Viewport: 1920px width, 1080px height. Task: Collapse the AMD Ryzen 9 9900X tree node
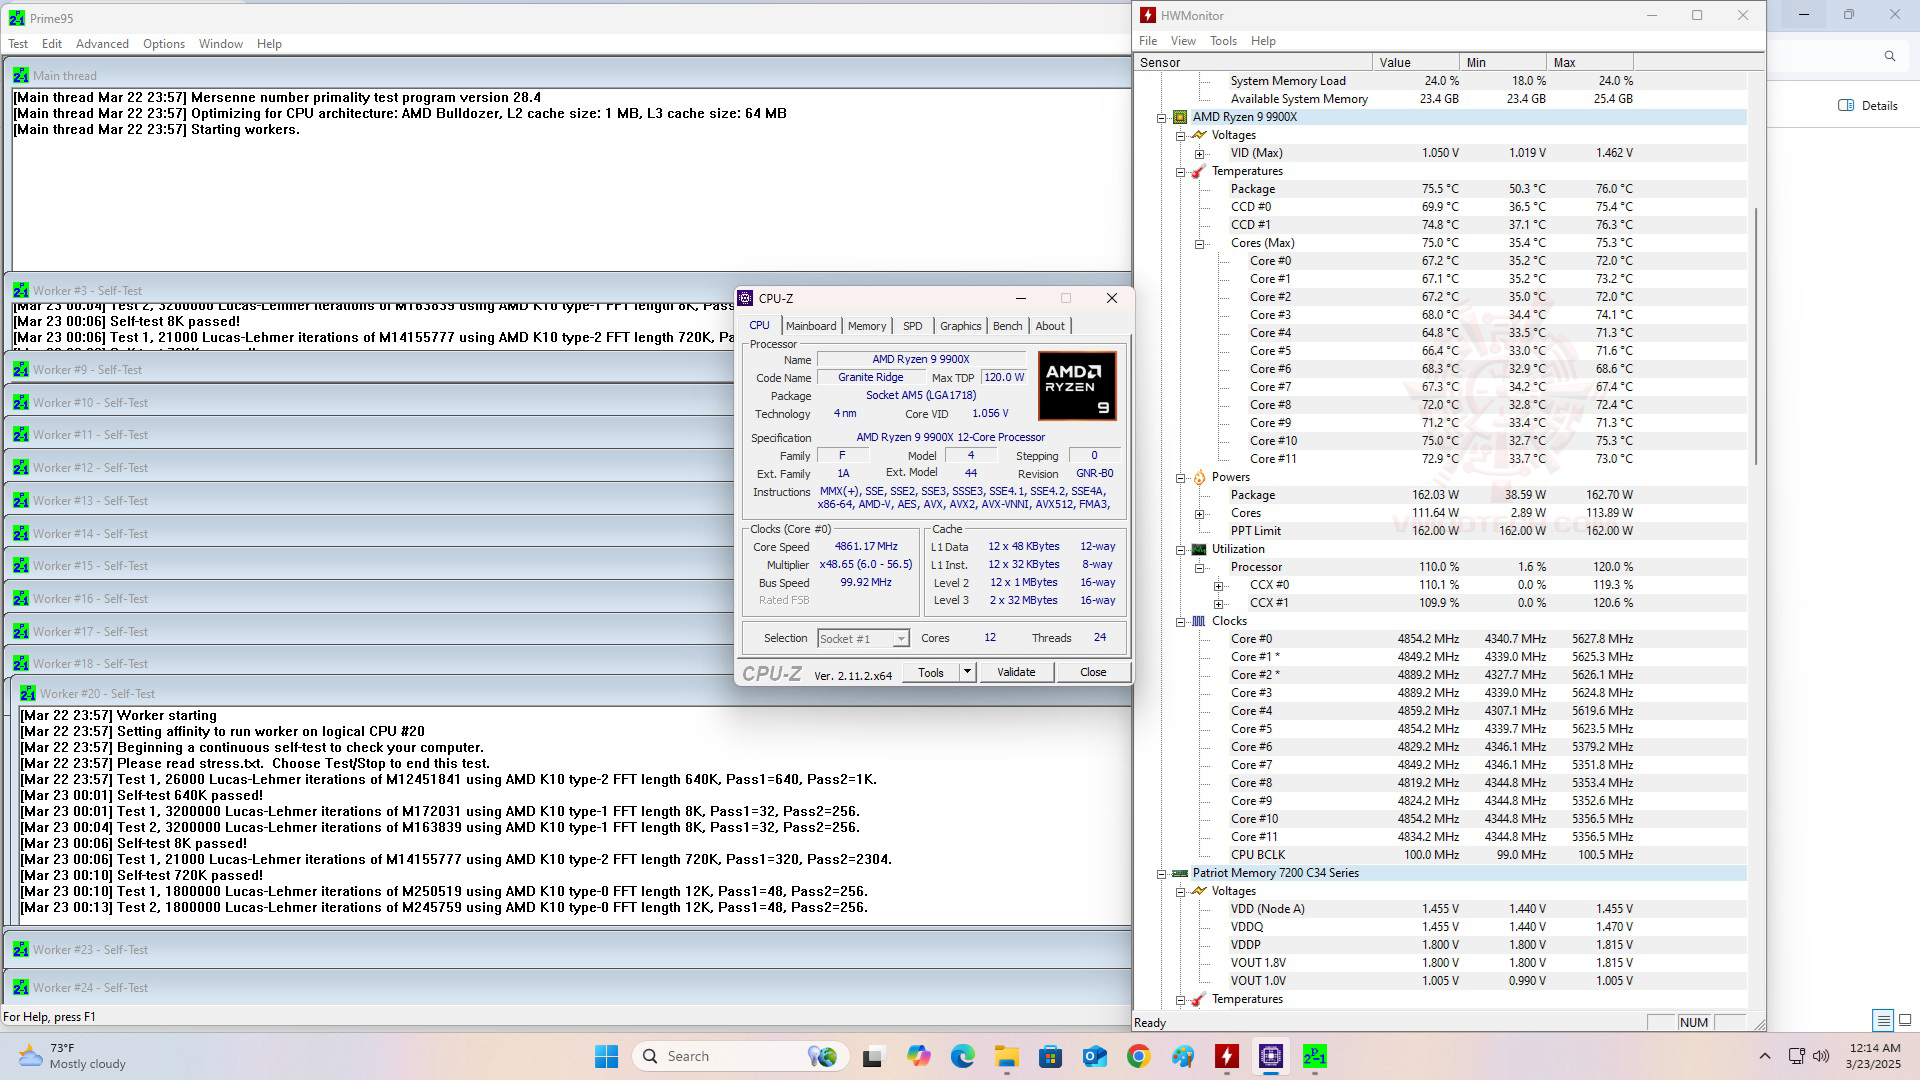point(1162,117)
